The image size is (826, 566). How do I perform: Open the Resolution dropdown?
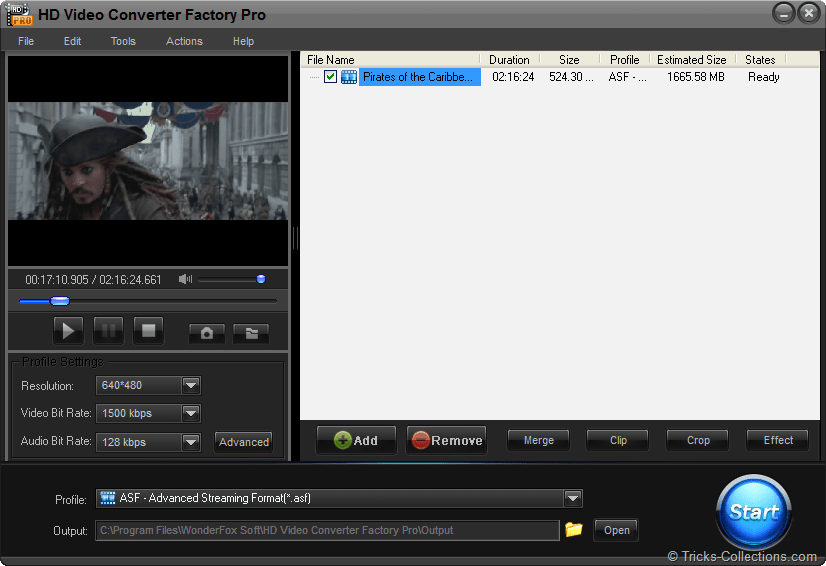(x=191, y=385)
